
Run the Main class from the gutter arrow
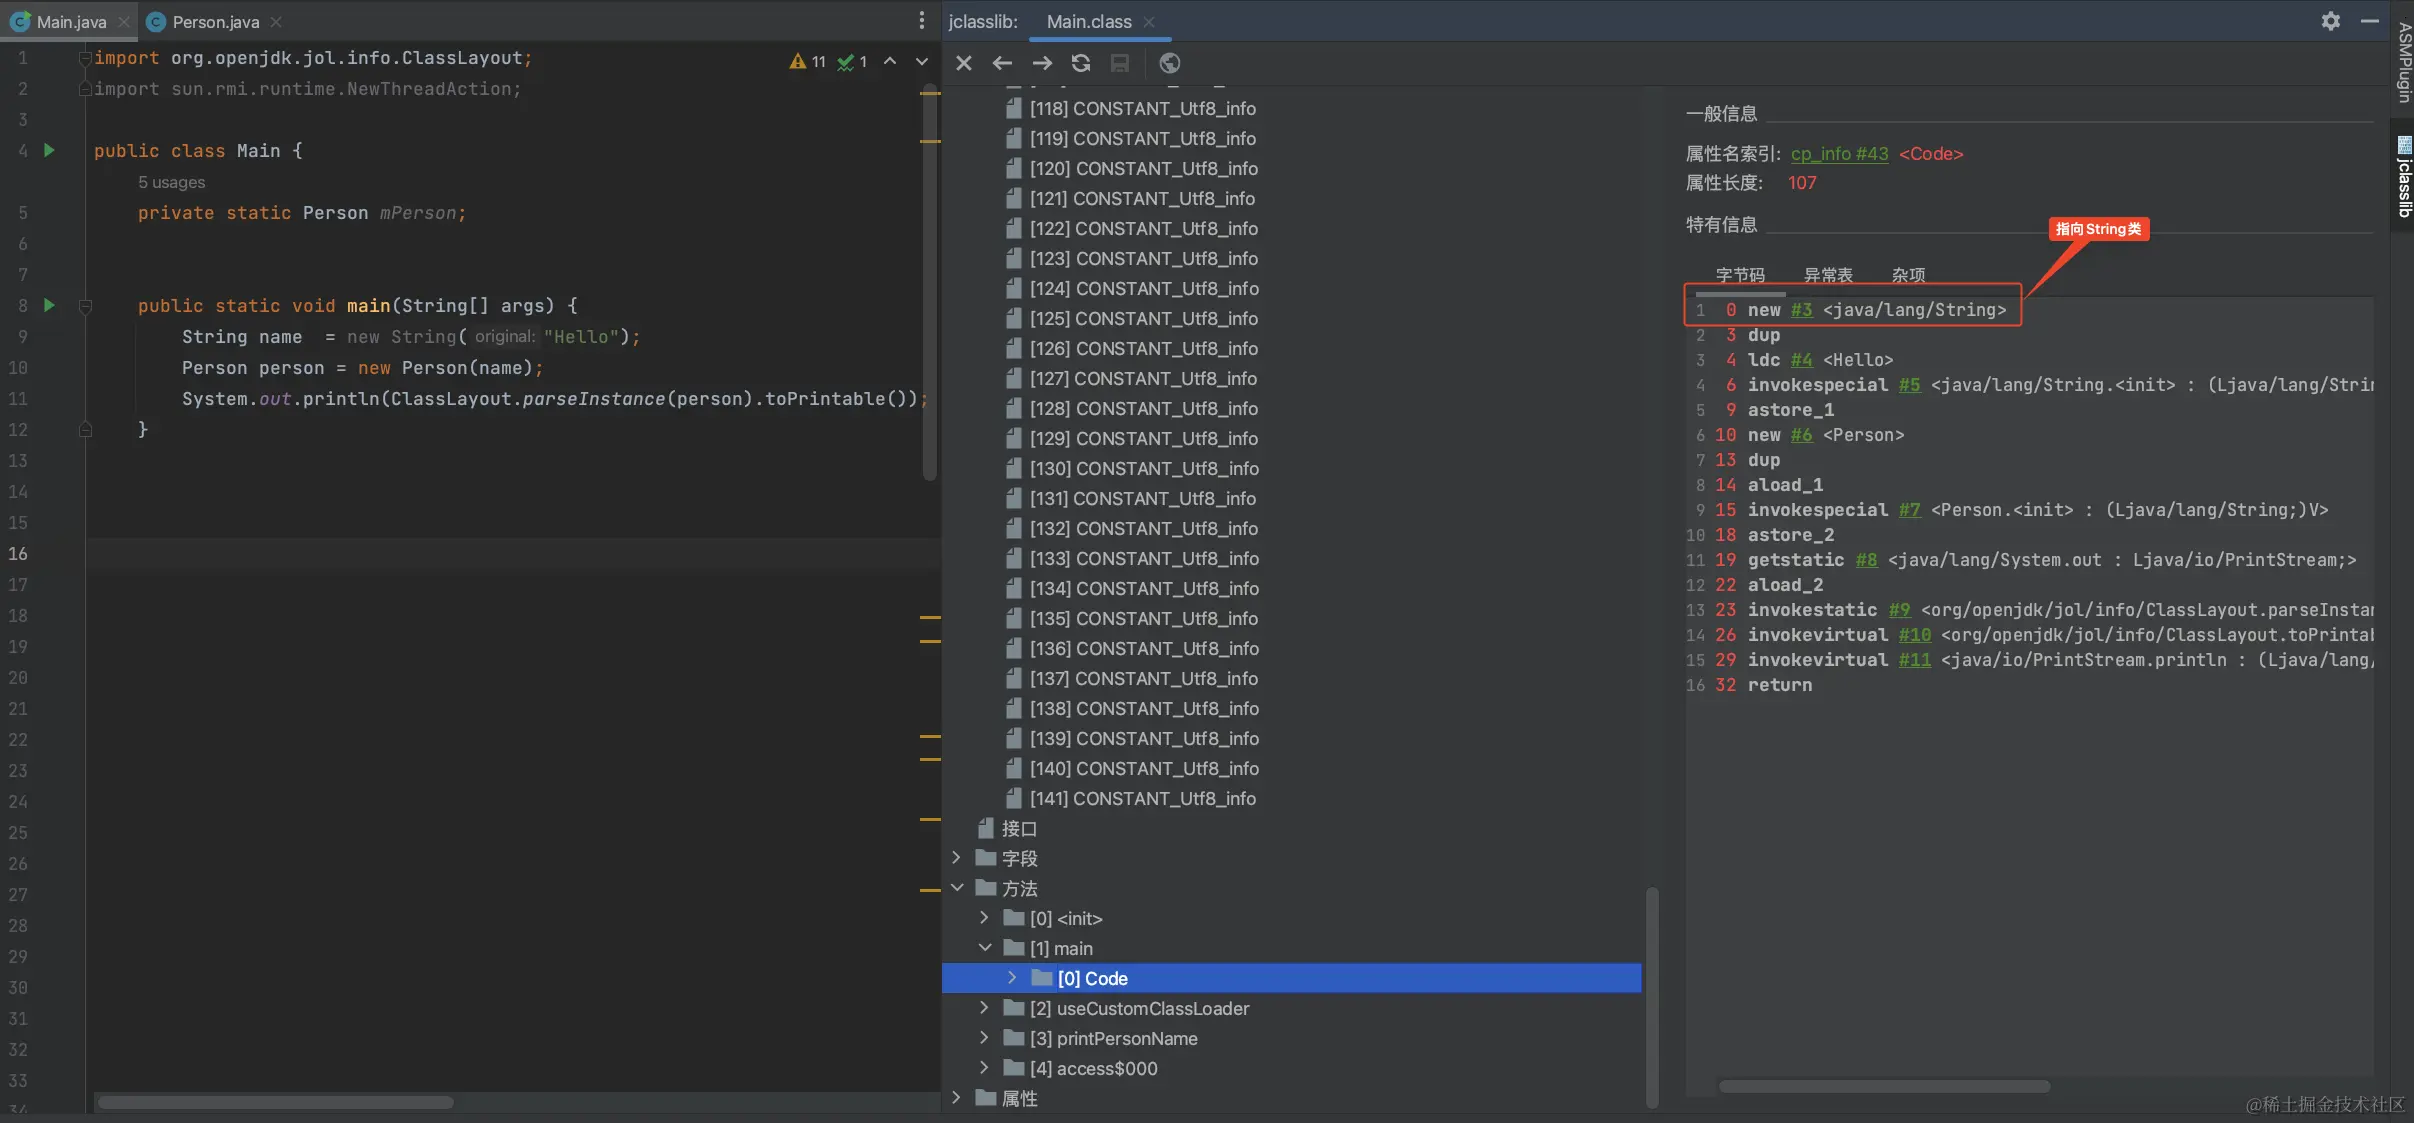[49, 150]
